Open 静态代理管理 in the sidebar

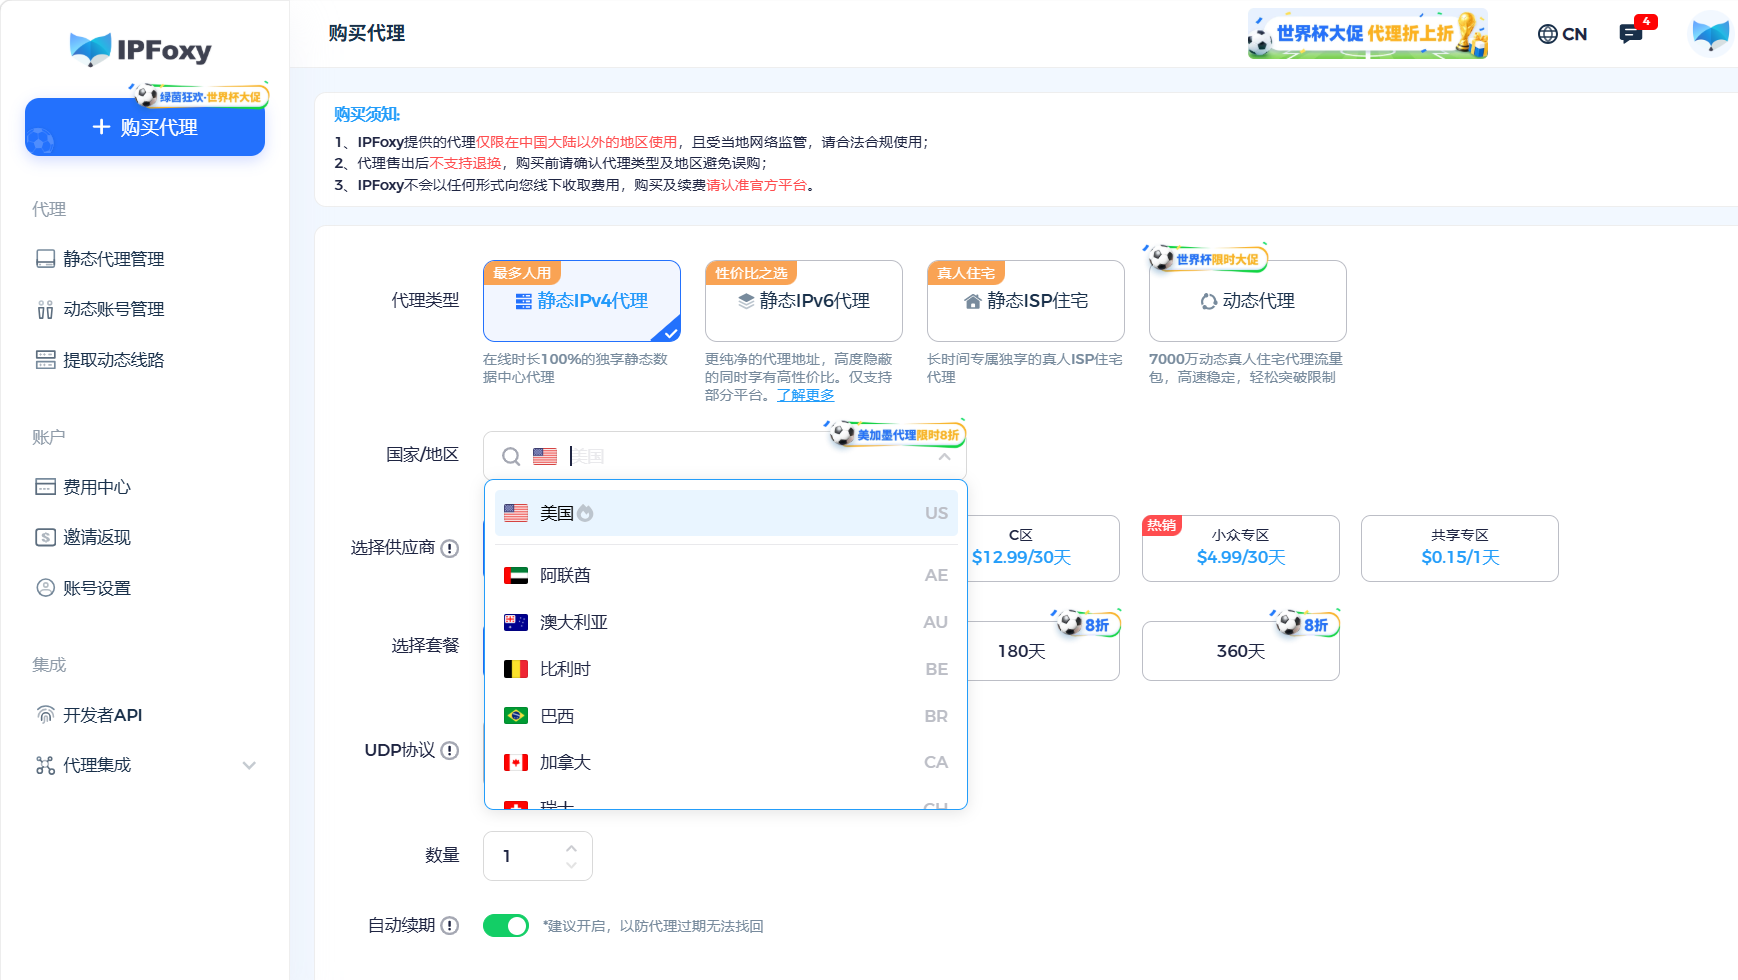113,259
